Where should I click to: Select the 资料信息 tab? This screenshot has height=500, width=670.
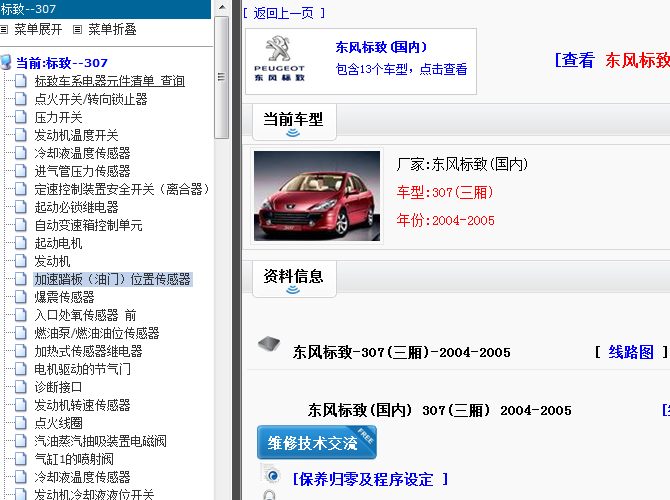[x=294, y=279]
